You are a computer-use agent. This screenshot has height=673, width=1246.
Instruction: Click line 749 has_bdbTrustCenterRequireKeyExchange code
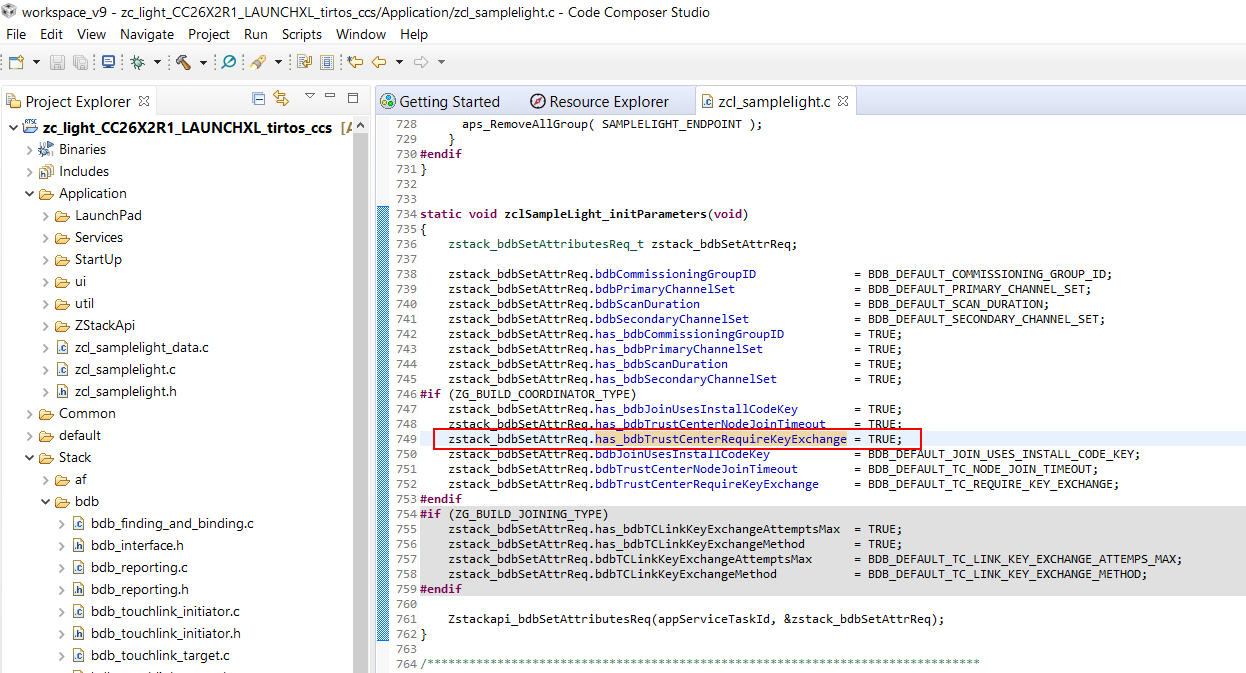(x=721, y=439)
